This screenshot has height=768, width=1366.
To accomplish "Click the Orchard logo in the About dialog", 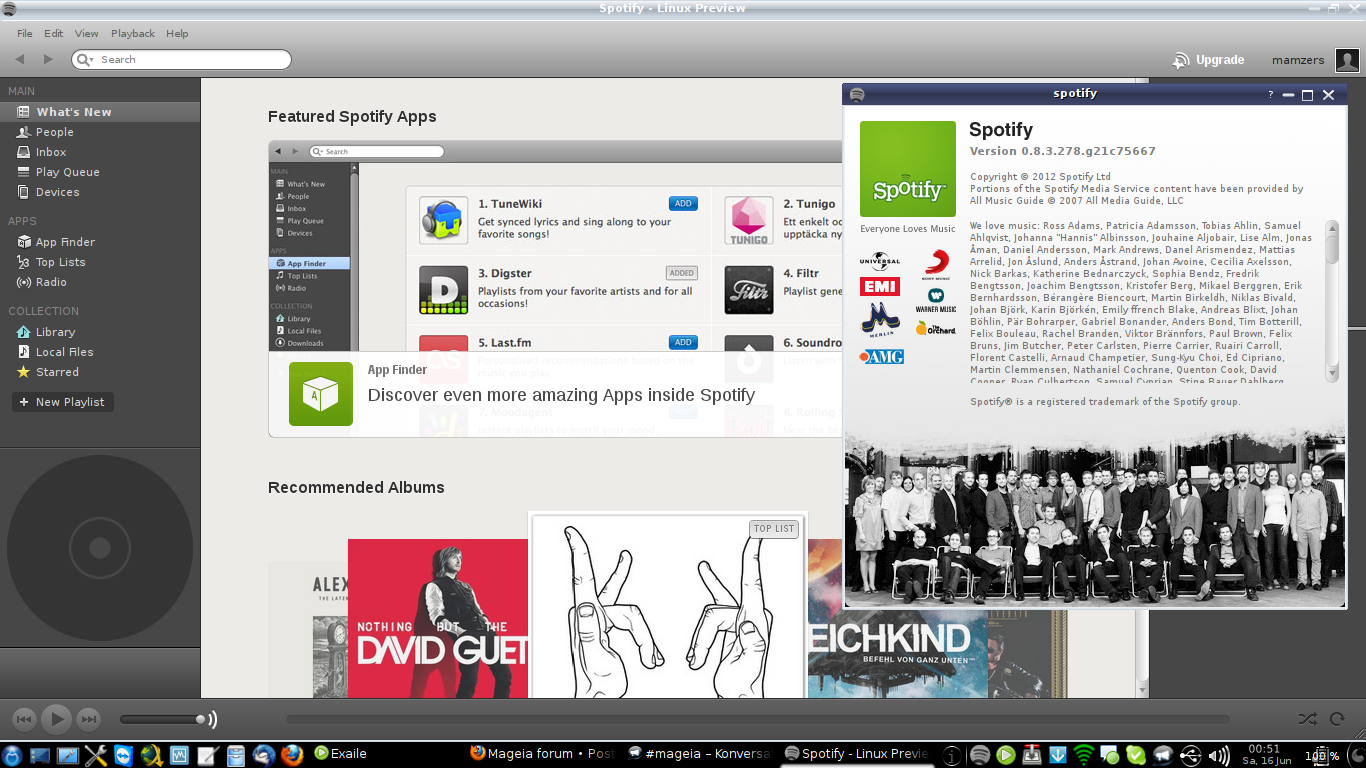I will click(936, 327).
